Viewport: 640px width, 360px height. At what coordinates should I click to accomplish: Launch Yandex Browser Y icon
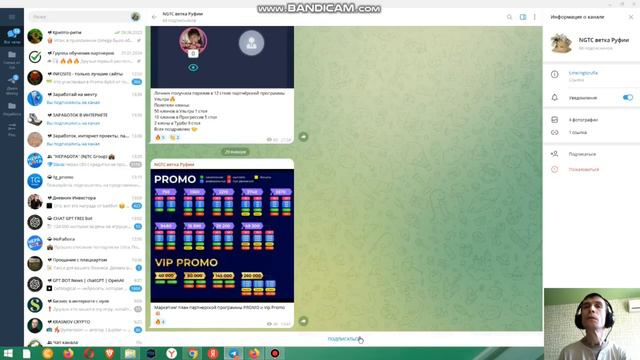[x=172, y=353]
